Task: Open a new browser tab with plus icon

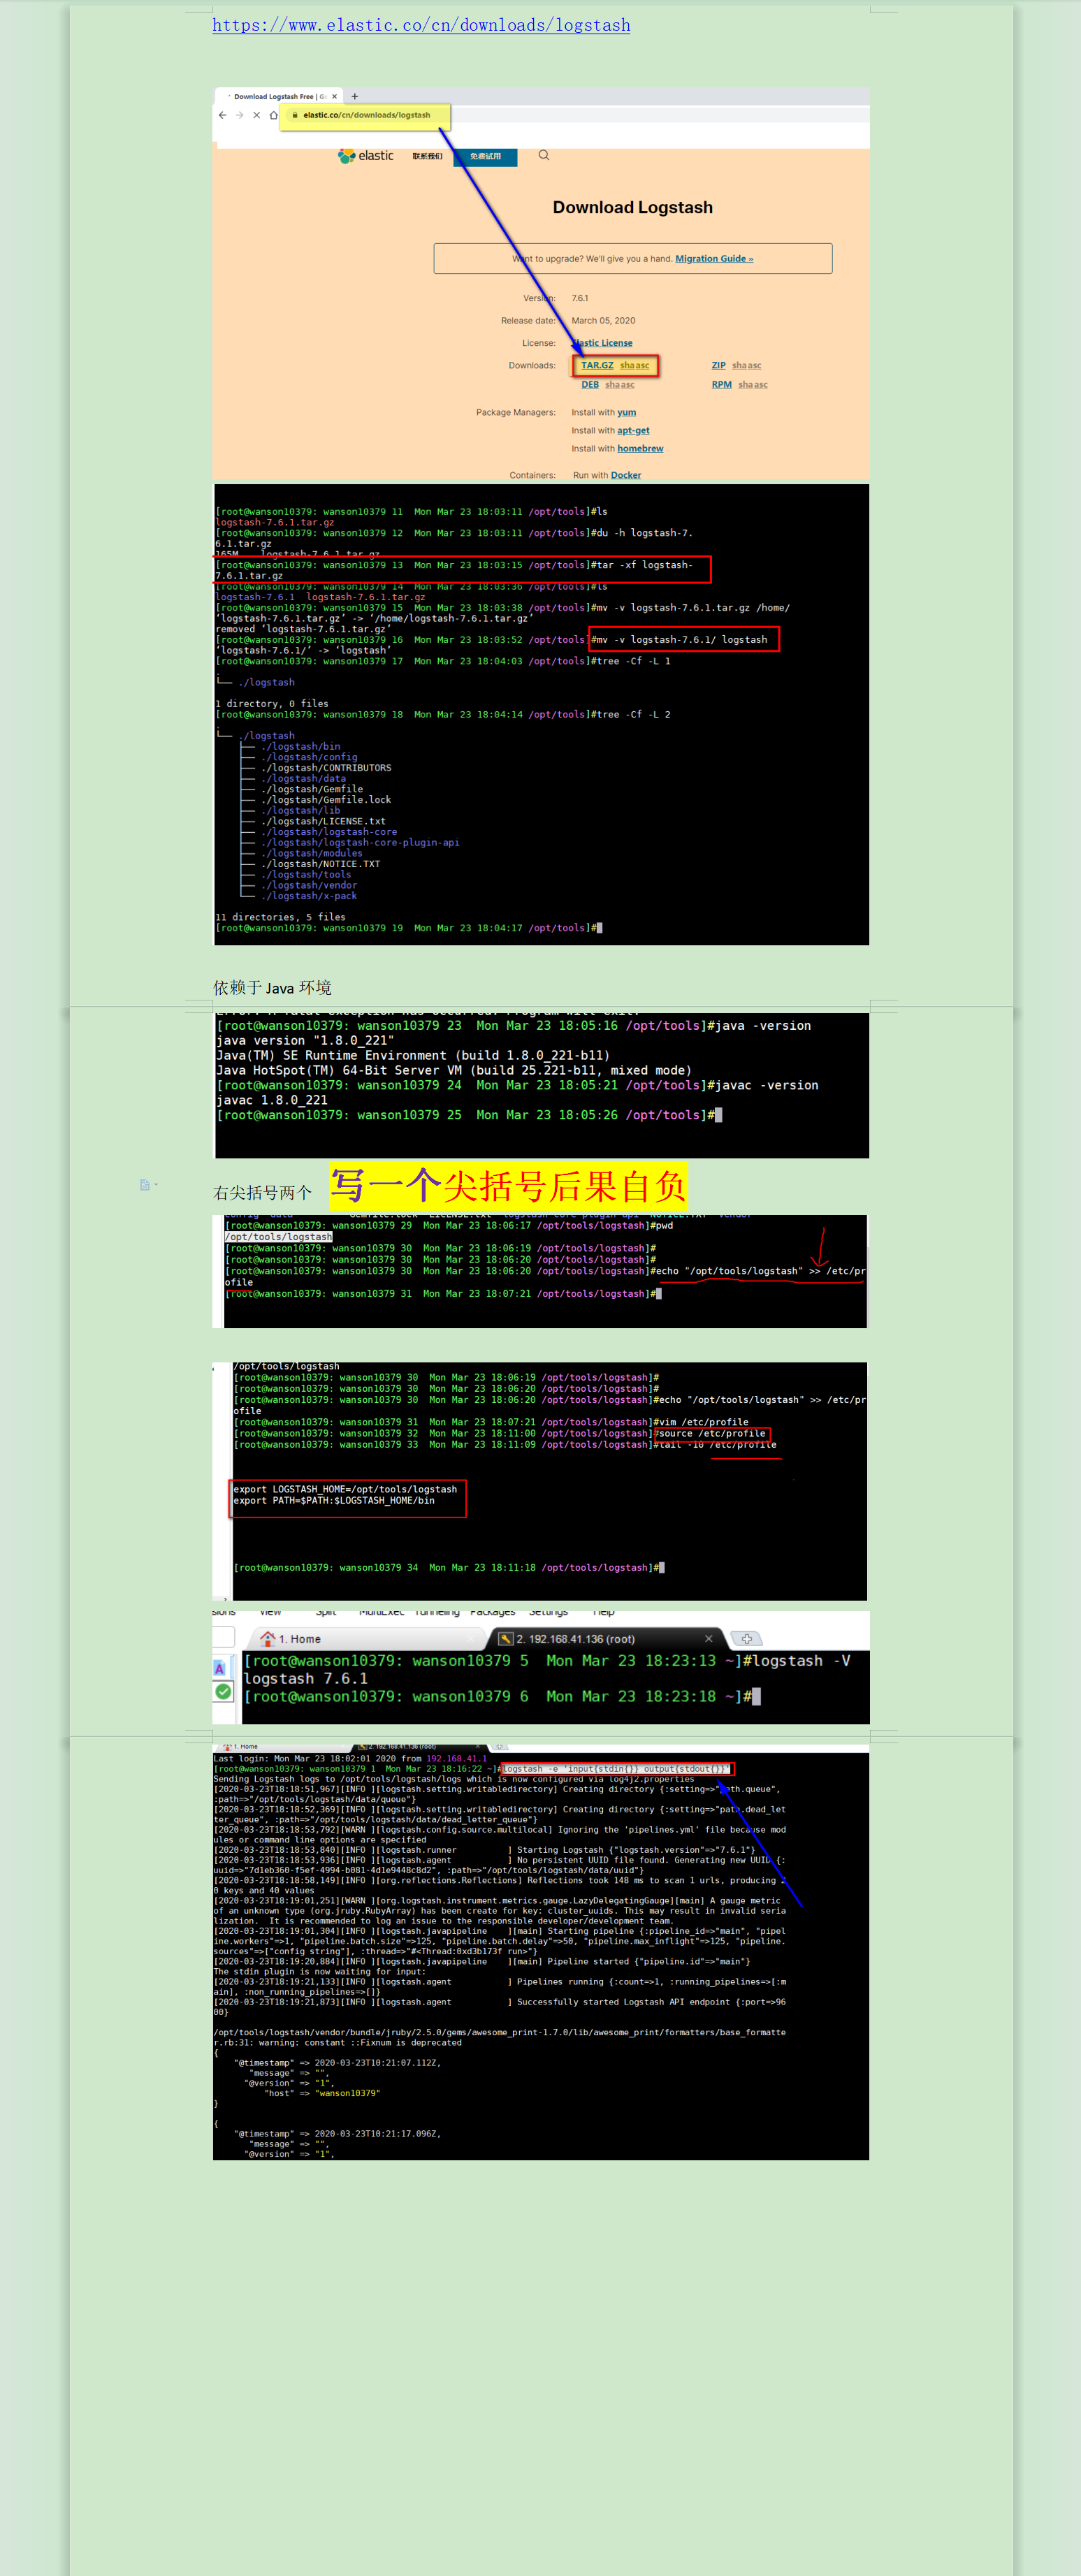Action: [x=354, y=97]
